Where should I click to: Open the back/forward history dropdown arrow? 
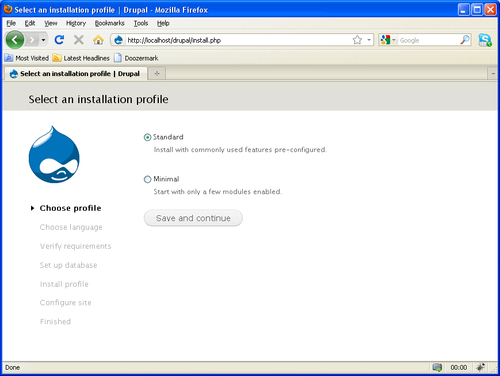[43, 40]
